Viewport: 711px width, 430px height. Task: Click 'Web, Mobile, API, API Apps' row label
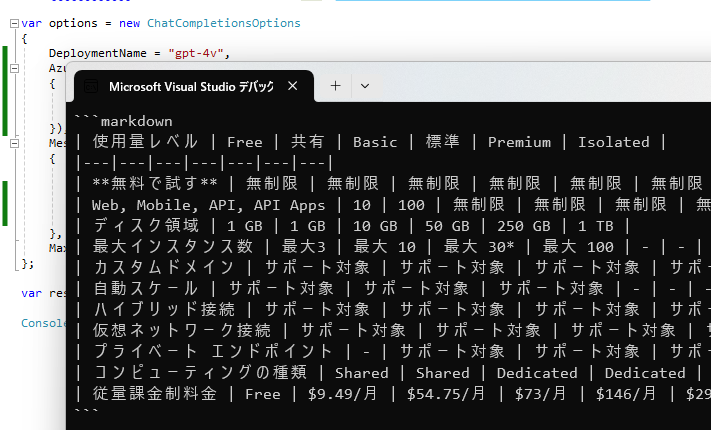pos(208,205)
